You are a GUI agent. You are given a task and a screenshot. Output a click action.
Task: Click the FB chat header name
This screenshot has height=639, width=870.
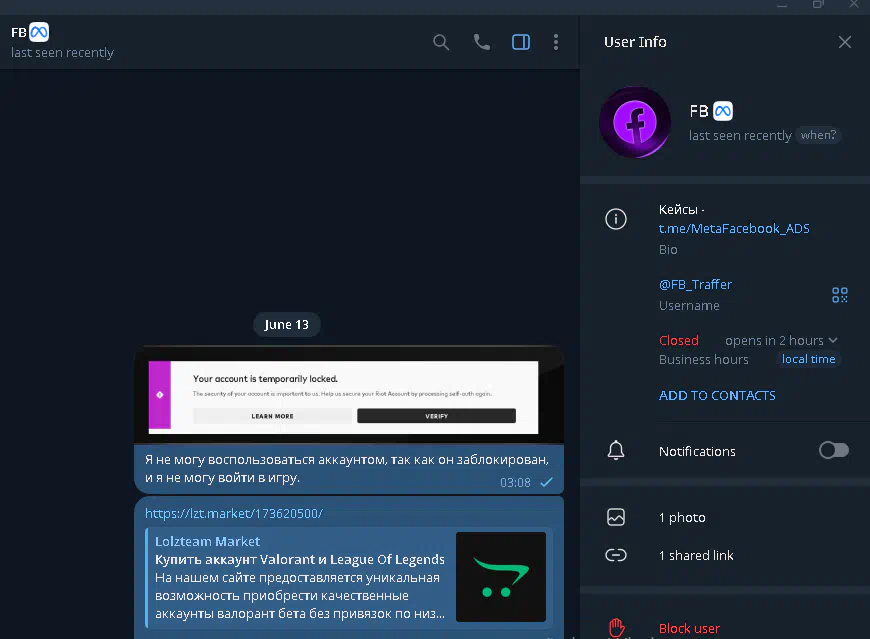[x=19, y=32]
